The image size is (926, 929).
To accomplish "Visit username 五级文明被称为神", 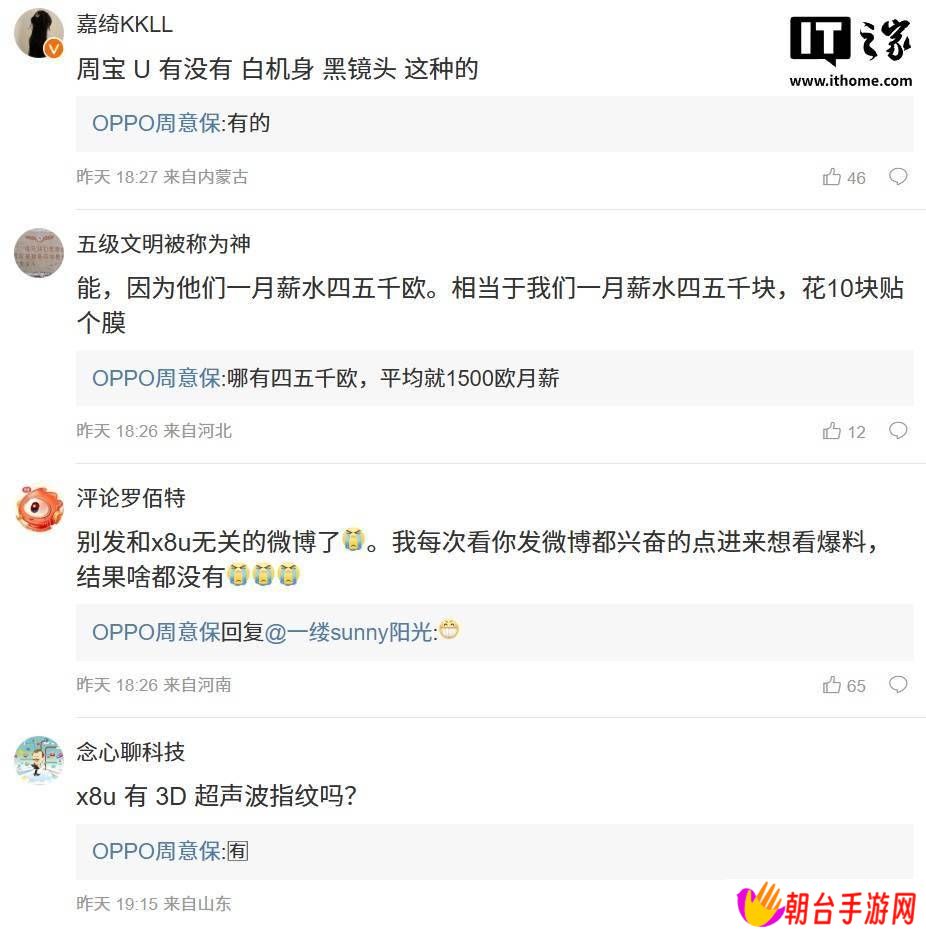I will tap(164, 244).
